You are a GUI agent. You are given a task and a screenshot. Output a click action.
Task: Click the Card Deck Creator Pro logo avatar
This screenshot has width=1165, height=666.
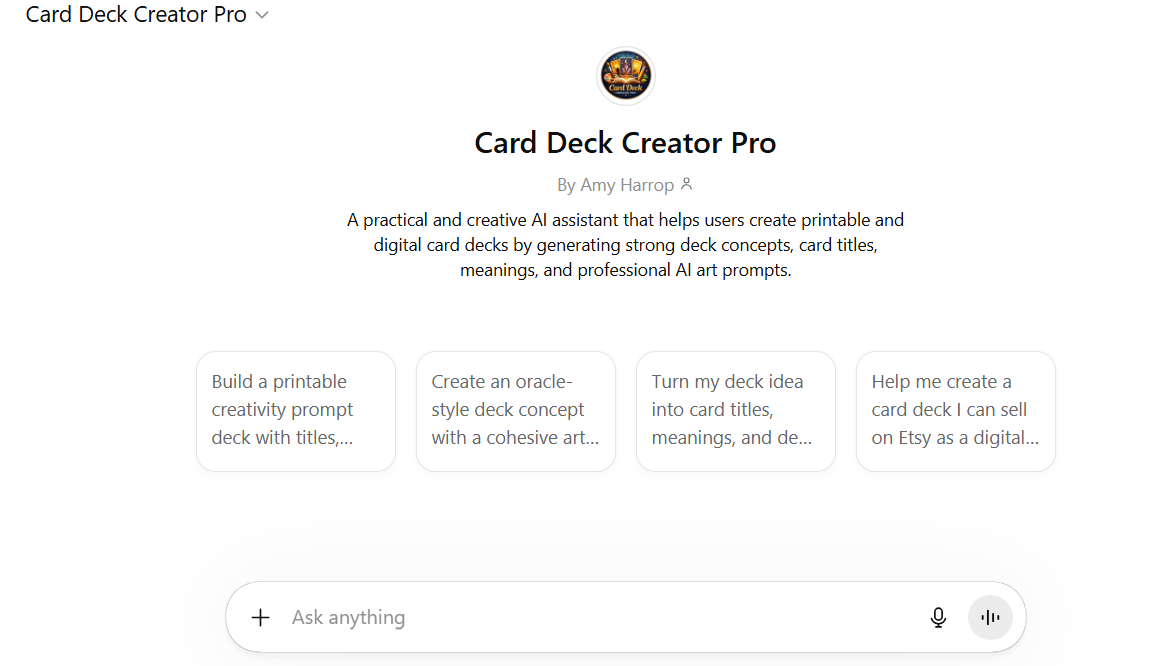click(x=626, y=76)
